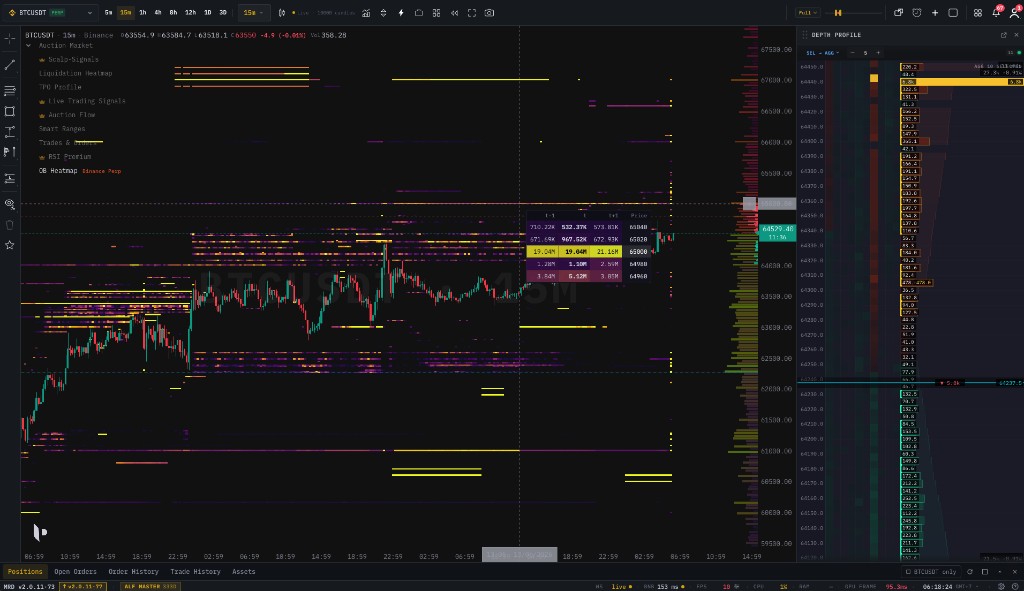Open the user profile icon
The width and height of the screenshot is (1024, 591).
[x=1015, y=12]
